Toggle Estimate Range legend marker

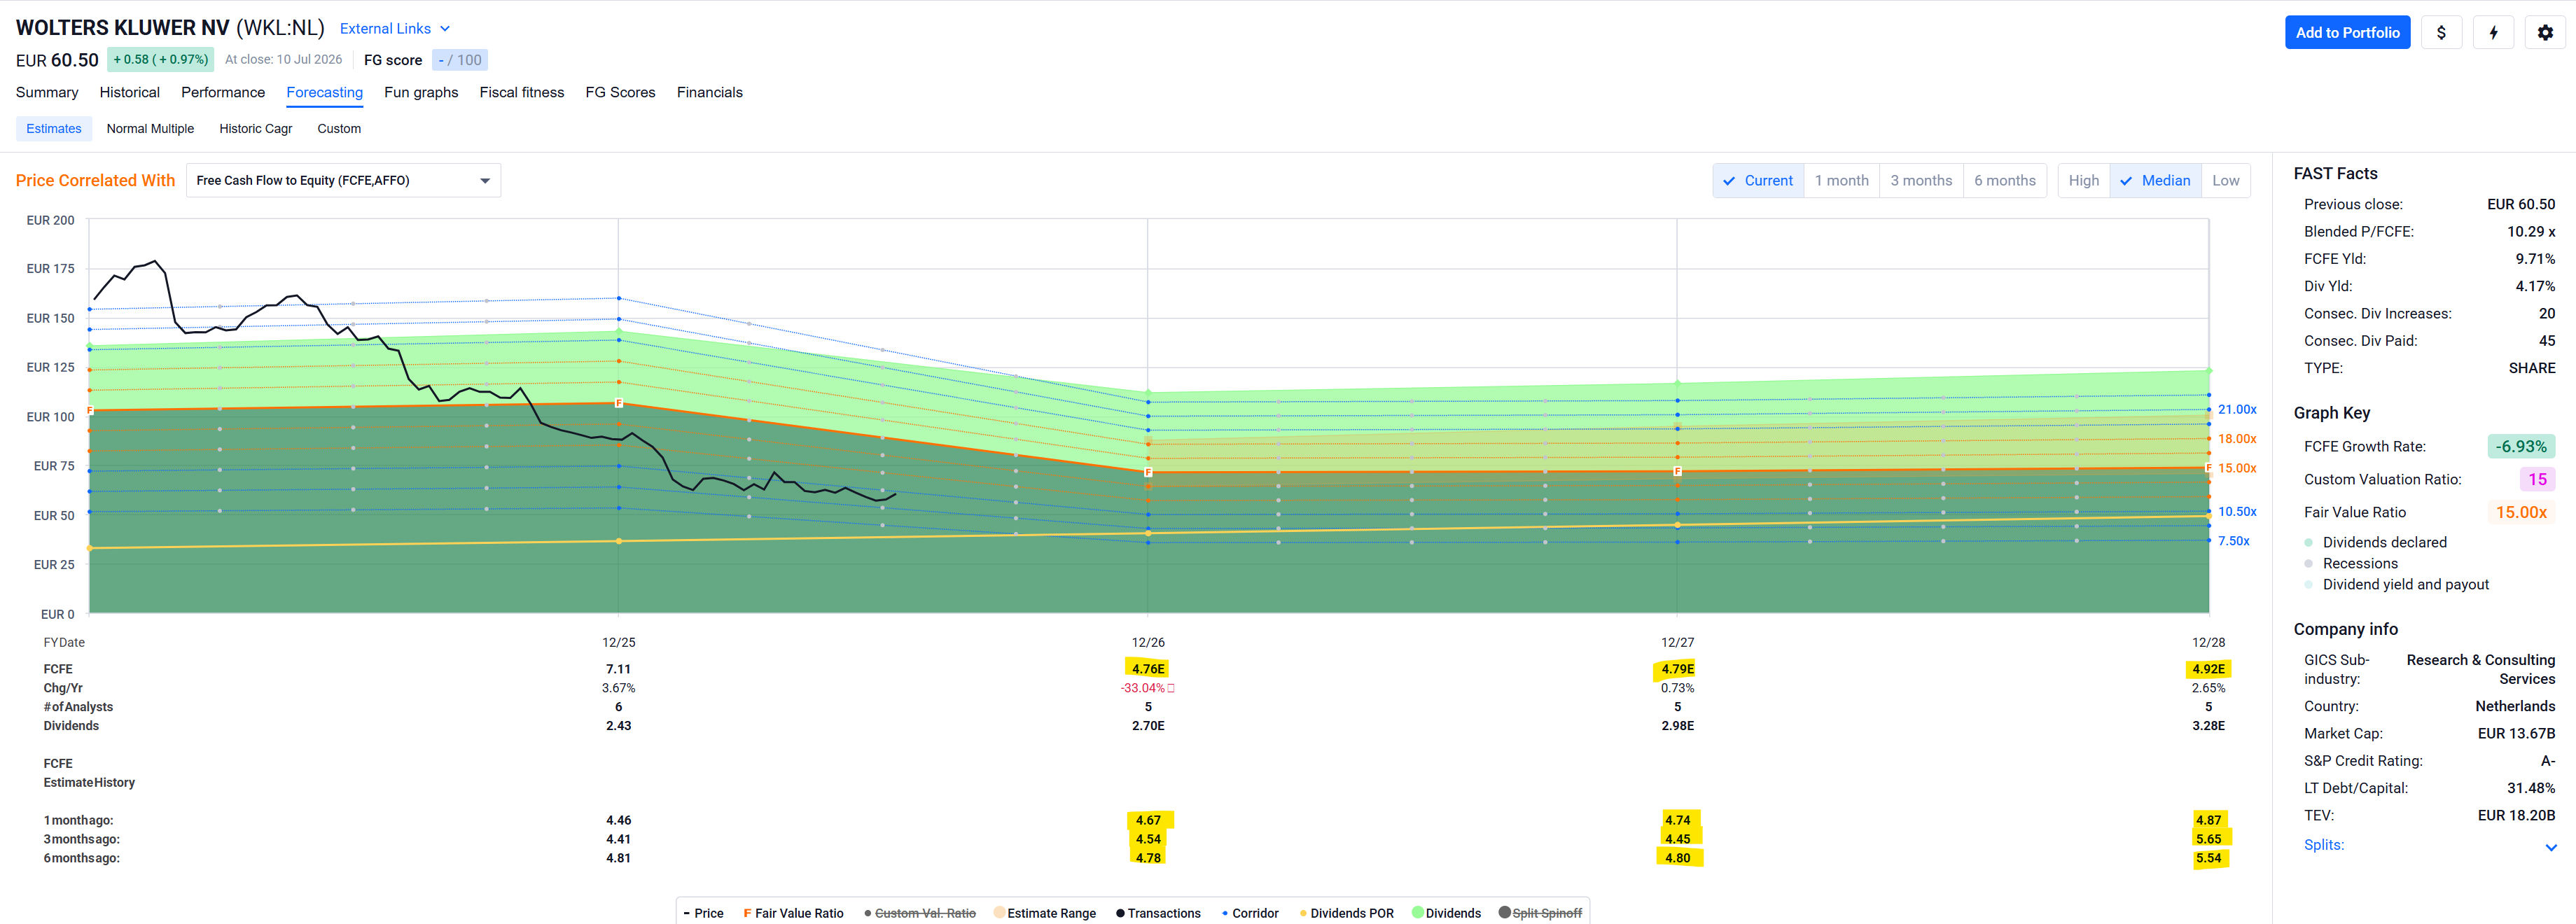tap(999, 913)
